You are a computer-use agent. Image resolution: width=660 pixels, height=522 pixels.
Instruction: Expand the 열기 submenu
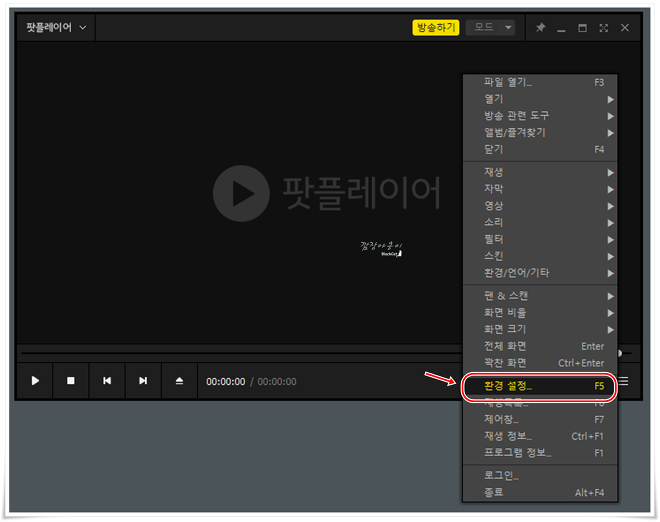pyautogui.click(x=540, y=99)
